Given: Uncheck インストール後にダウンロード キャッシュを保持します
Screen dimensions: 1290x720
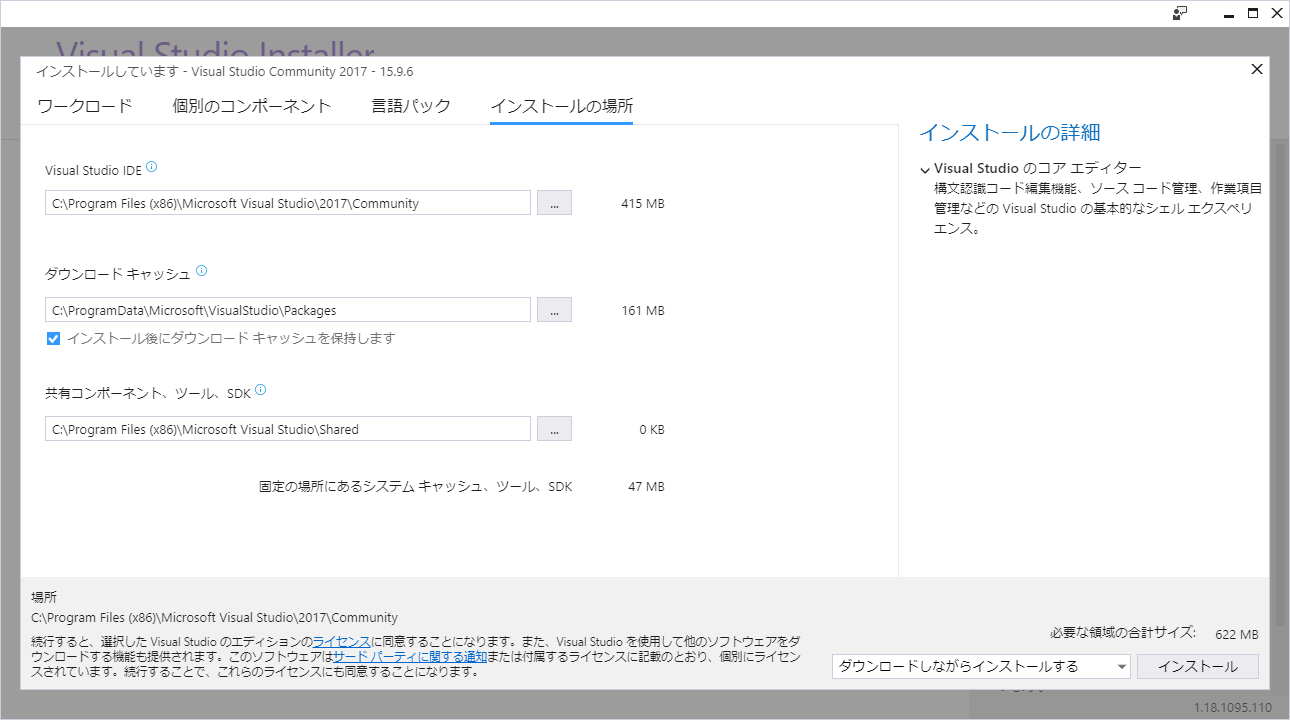Looking at the screenshot, I should 54,338.
